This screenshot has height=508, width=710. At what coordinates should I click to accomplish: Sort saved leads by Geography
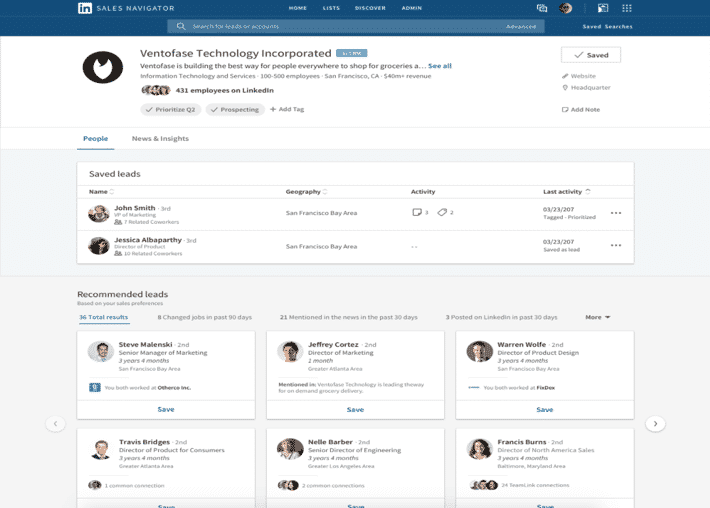(x=307, y=192)
